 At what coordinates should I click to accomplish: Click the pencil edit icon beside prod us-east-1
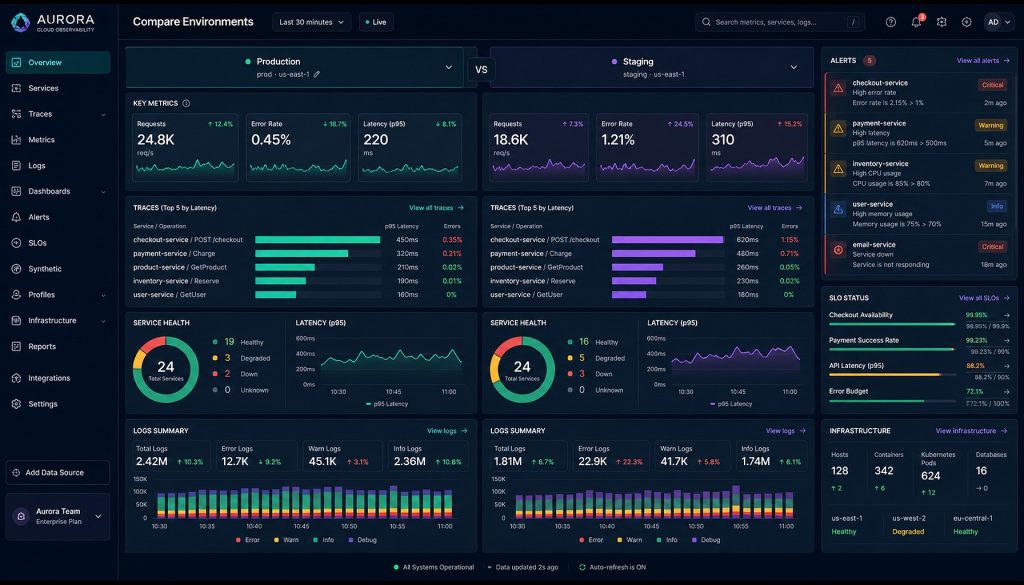tap(317, 74)
